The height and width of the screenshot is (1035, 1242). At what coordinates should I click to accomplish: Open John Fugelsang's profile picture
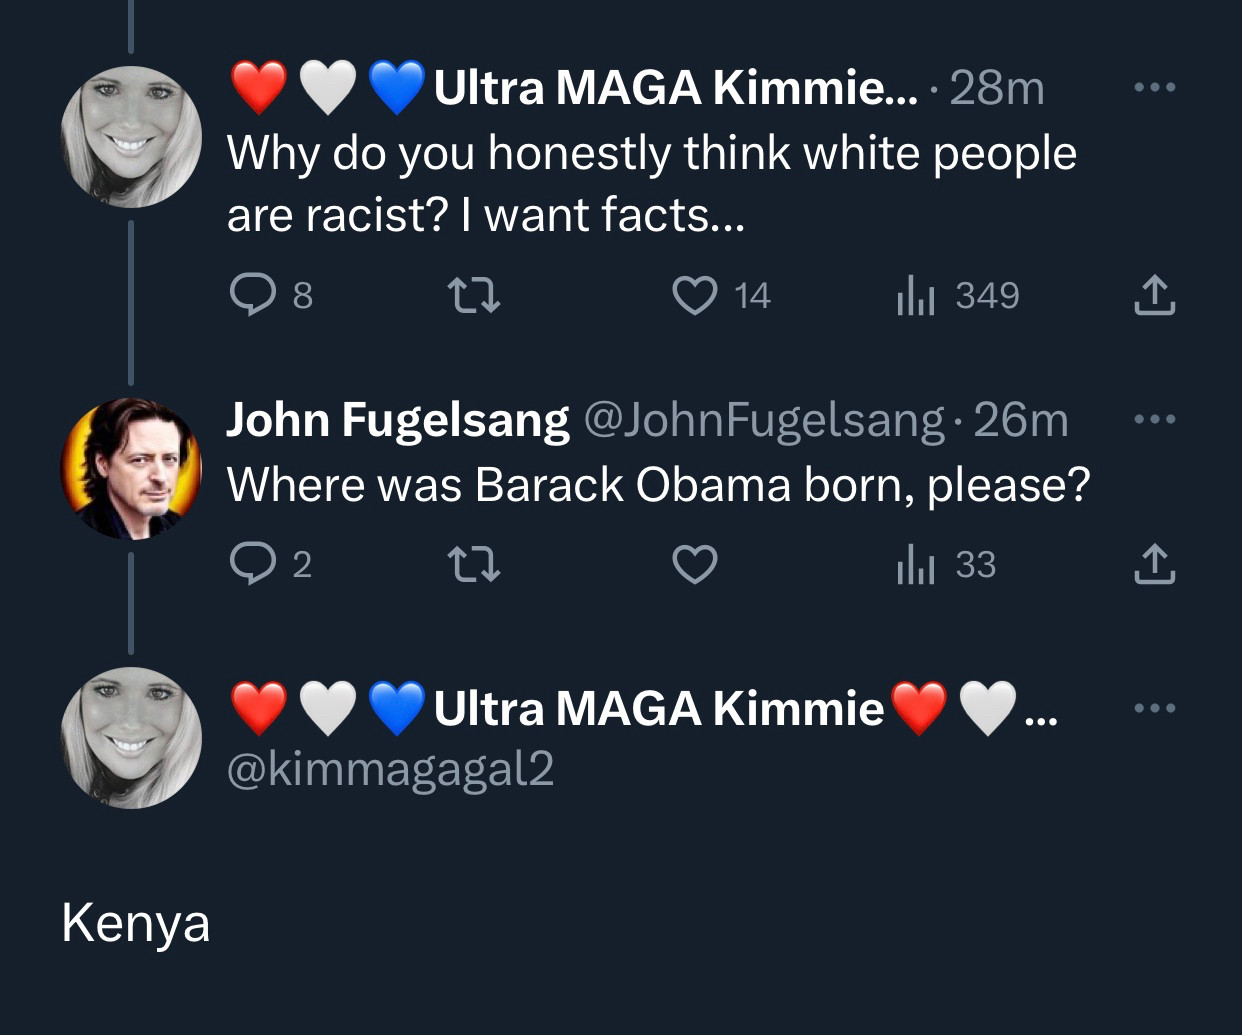[131, 469]
